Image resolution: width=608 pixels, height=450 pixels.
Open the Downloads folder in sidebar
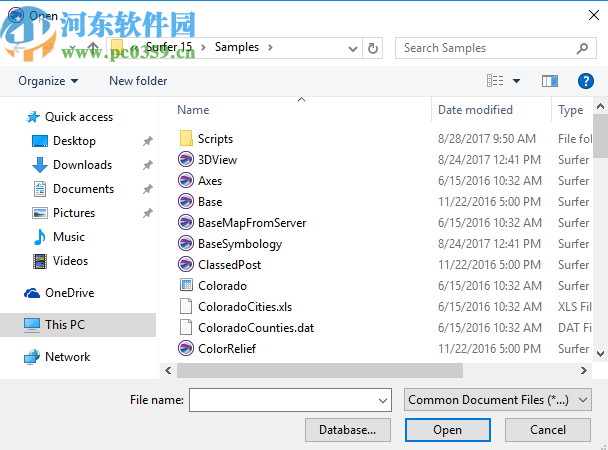pyautogui.click(x=82, y=165)
